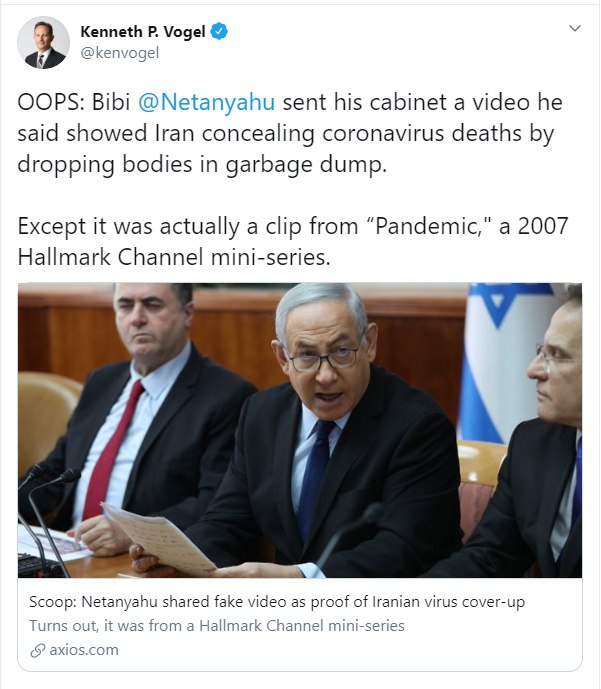Expand the tweet options chevron

click(x=575, y=29)
